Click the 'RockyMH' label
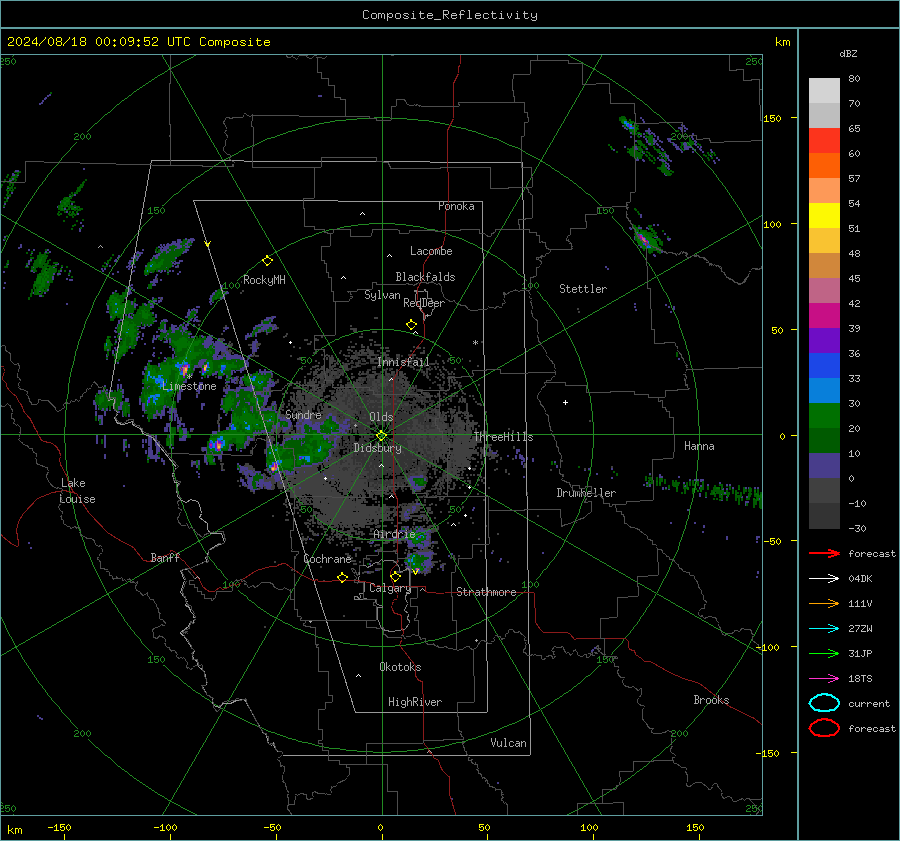This screenshot has height=841, width=900. 264,280
